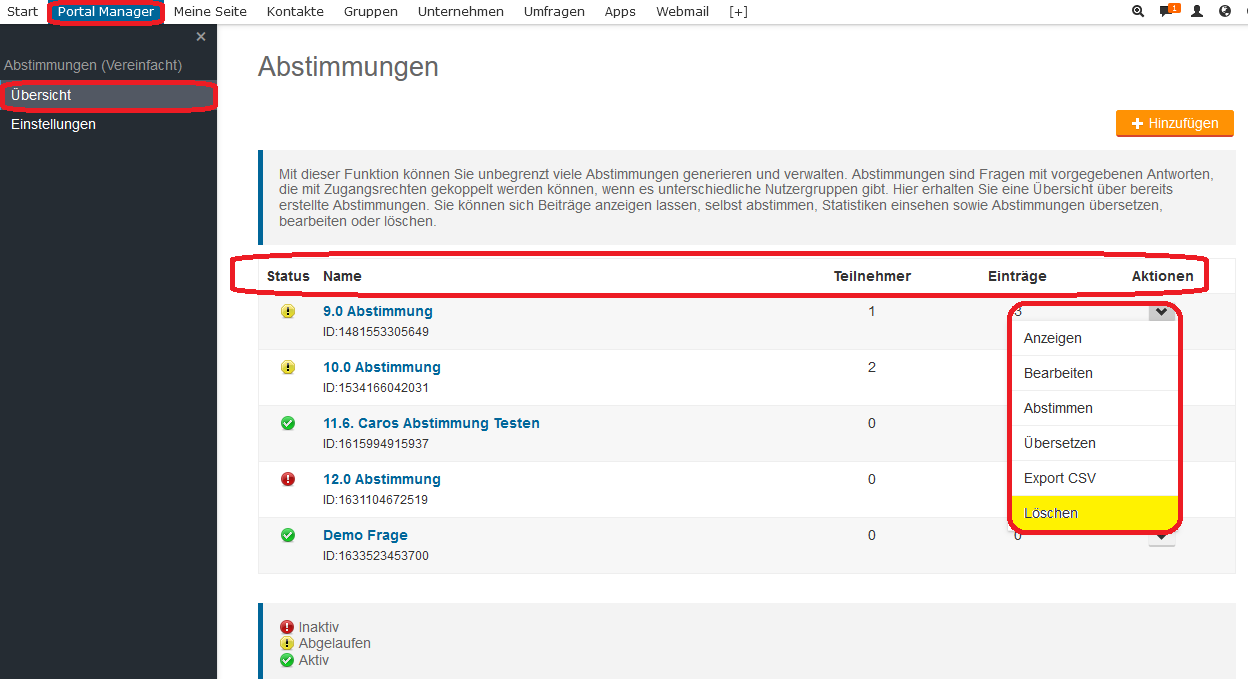Click the yellow Abgelaufen legend icon
The image size is (1248, 679).
pos(287,643)
